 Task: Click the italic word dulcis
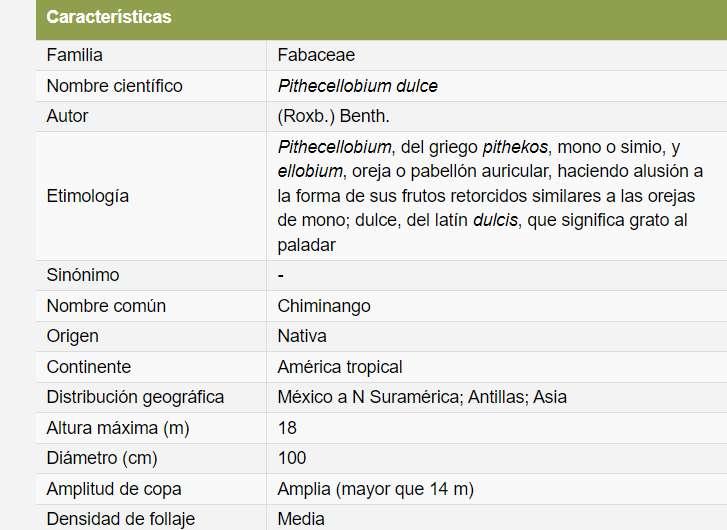pos(496,220)
